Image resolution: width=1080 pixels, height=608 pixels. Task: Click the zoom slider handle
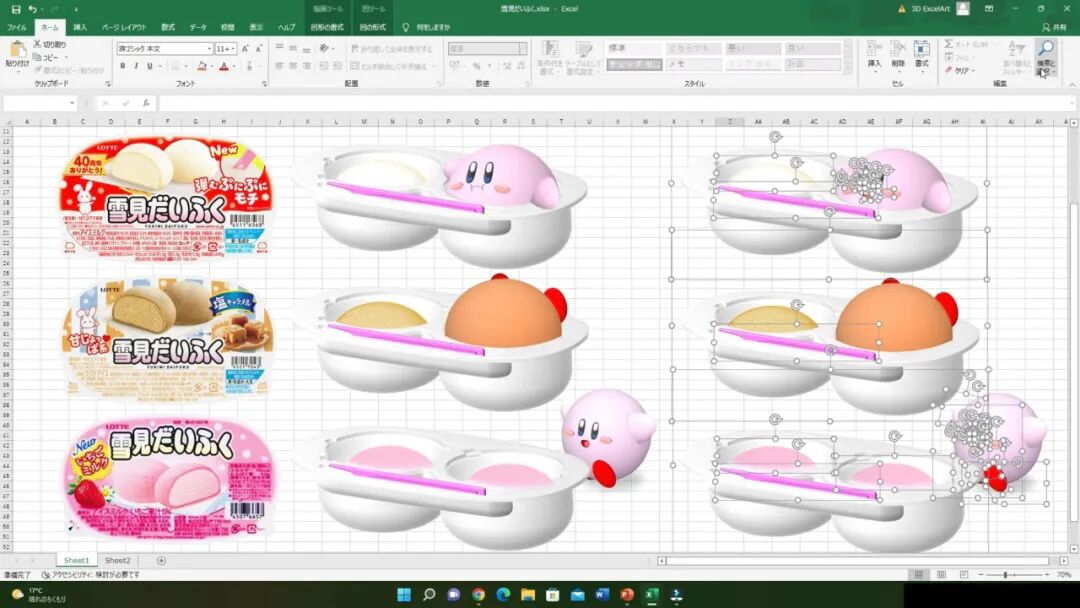coord(1006,574)
